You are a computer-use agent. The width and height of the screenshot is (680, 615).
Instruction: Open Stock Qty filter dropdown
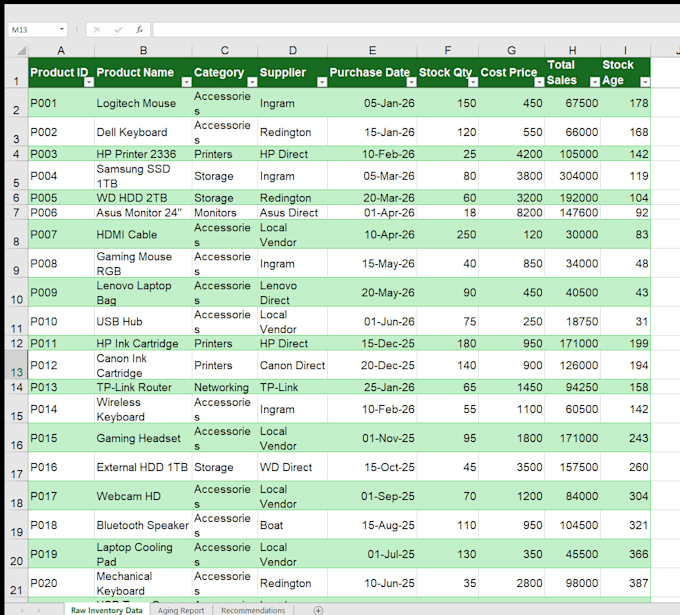pyautogui.click(x=473, y=82)
